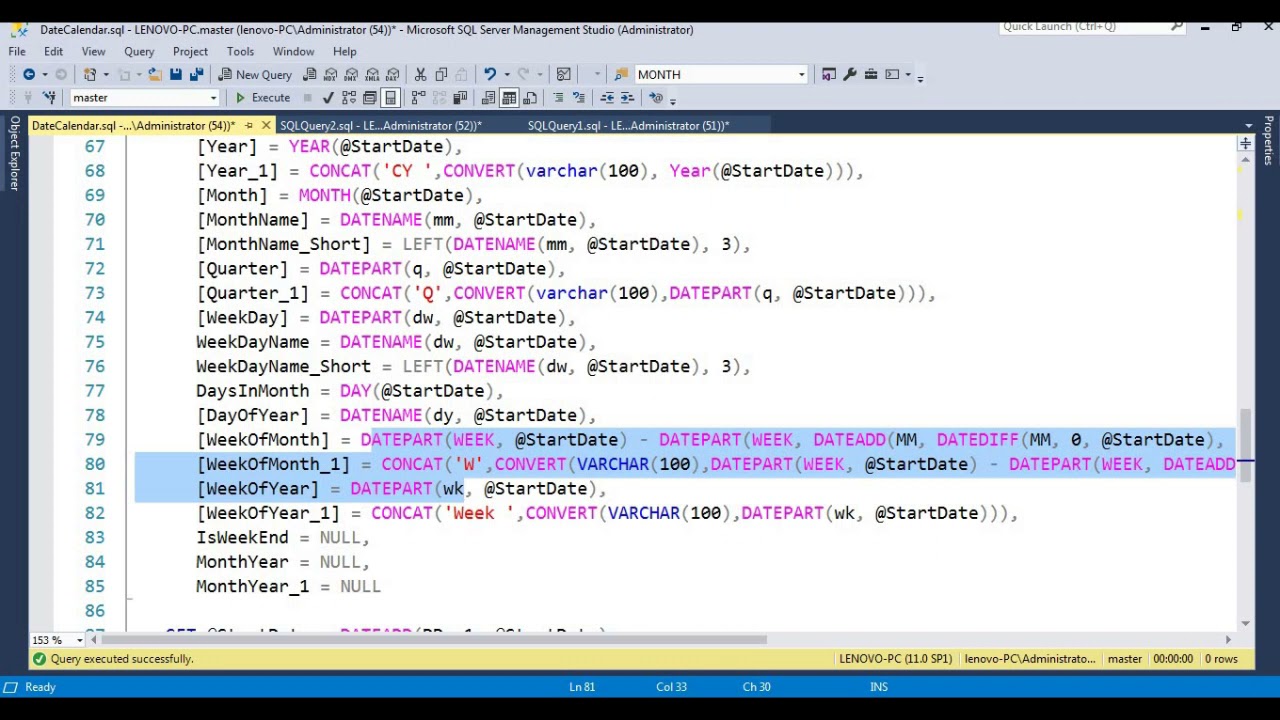Save the current file with the floppy icon
The height and width of the screenshot is (720, 1280).
[x=176, y=74]
